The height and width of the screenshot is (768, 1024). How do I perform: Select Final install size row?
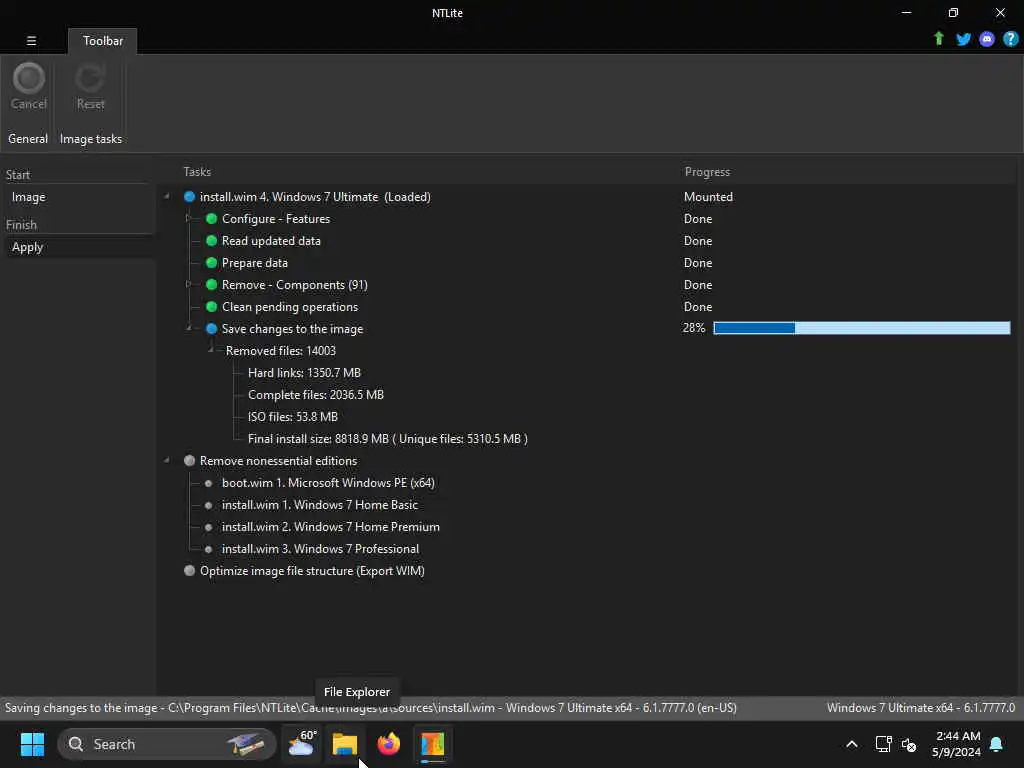click(x=388, y=439)
